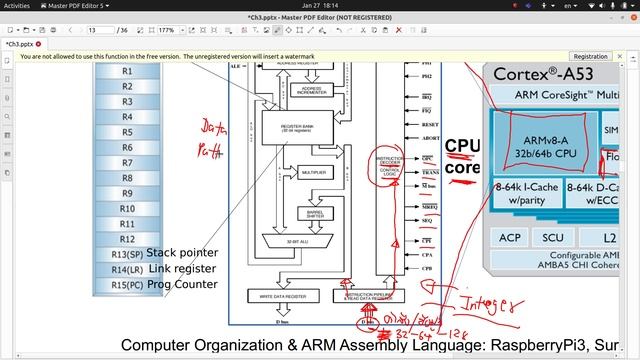Click the align objects toolbar icon
The image size is (640, 360).
click(x=413, y=30)
